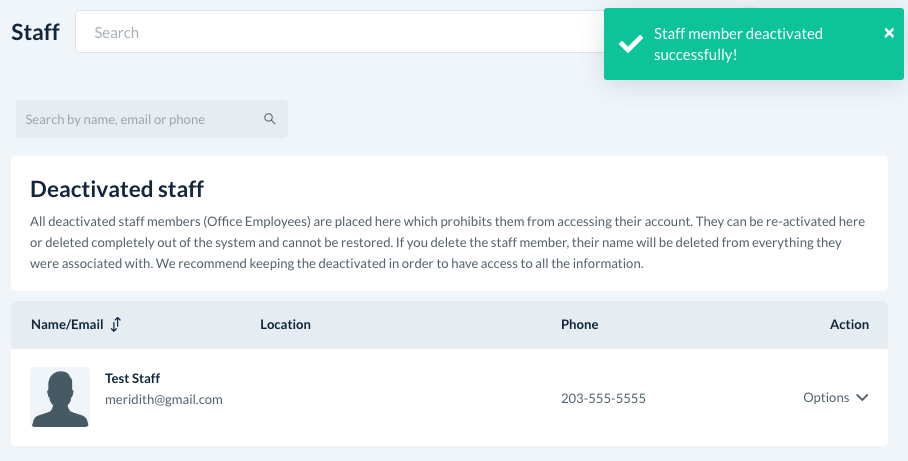Click the magnifier icon in staff search
Viewport: 908px width, 461px height.
point(270,119)
